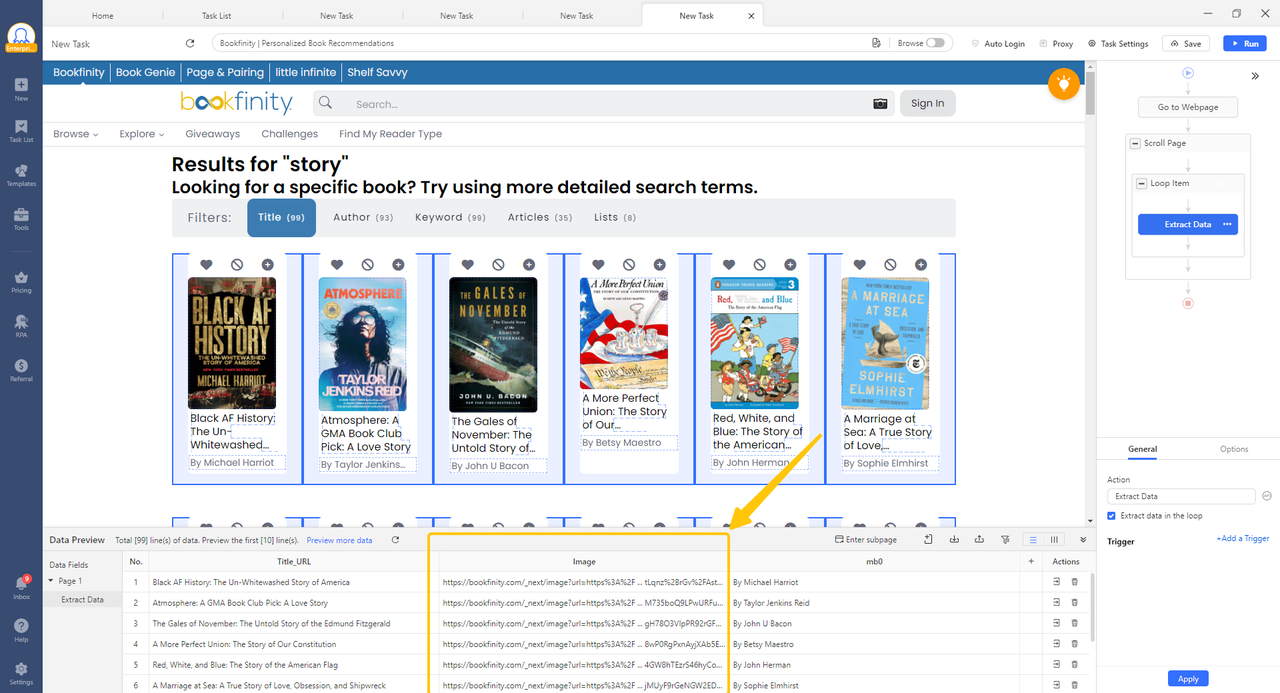Select the General tab in right panel
Viewport: 1280px width, 693px height.
pyautogui.click(x=1142, y=449)
